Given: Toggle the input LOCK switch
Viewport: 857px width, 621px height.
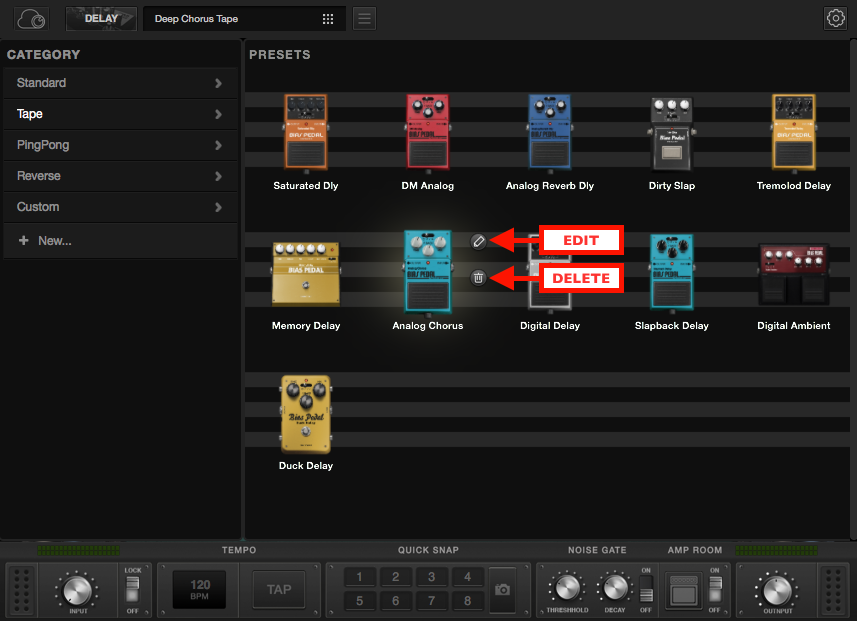Looking at the screenshot, I should pos(133,589).
